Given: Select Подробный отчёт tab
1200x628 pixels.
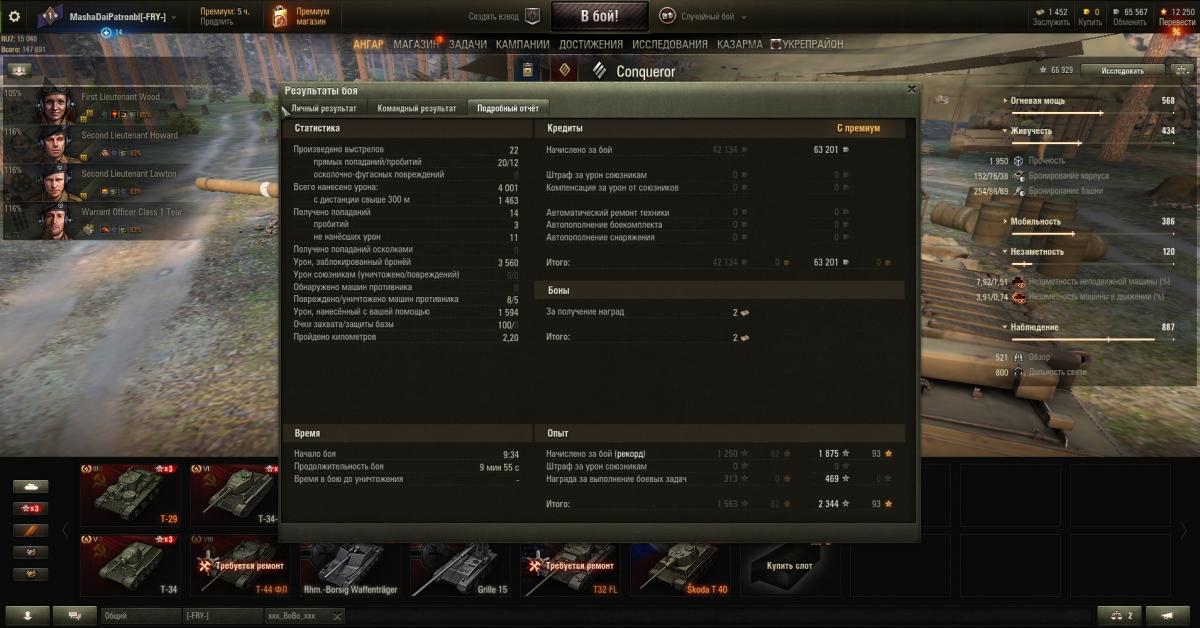Looking at the screenshot, I should point(508,108).
